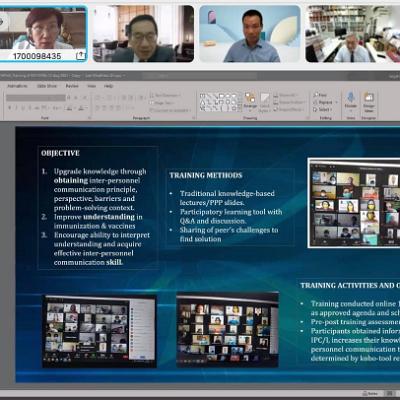Select the bottom-left meeting screenshot picture

point(99,331)
